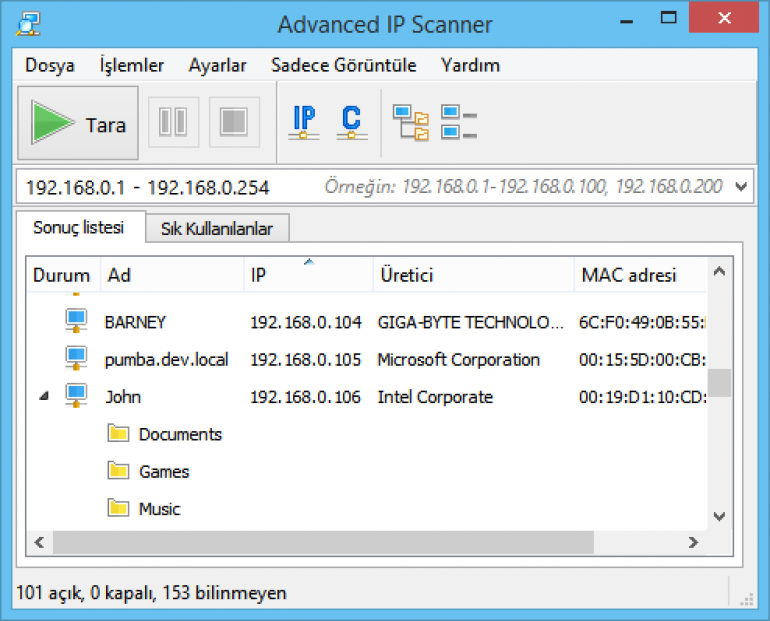Click the pause scan icon
Screen dimensions: 770x621
(173, 122)
